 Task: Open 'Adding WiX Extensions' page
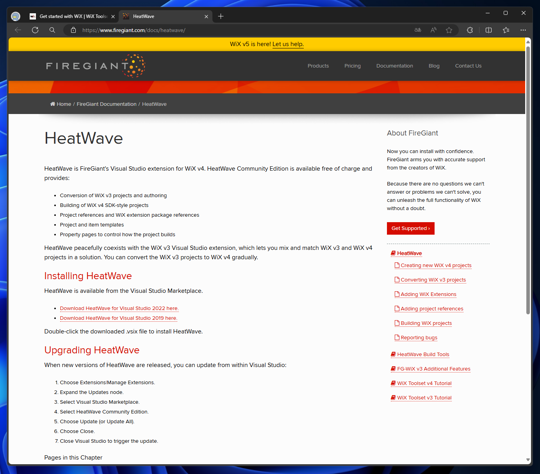click(x=425, y=294)
